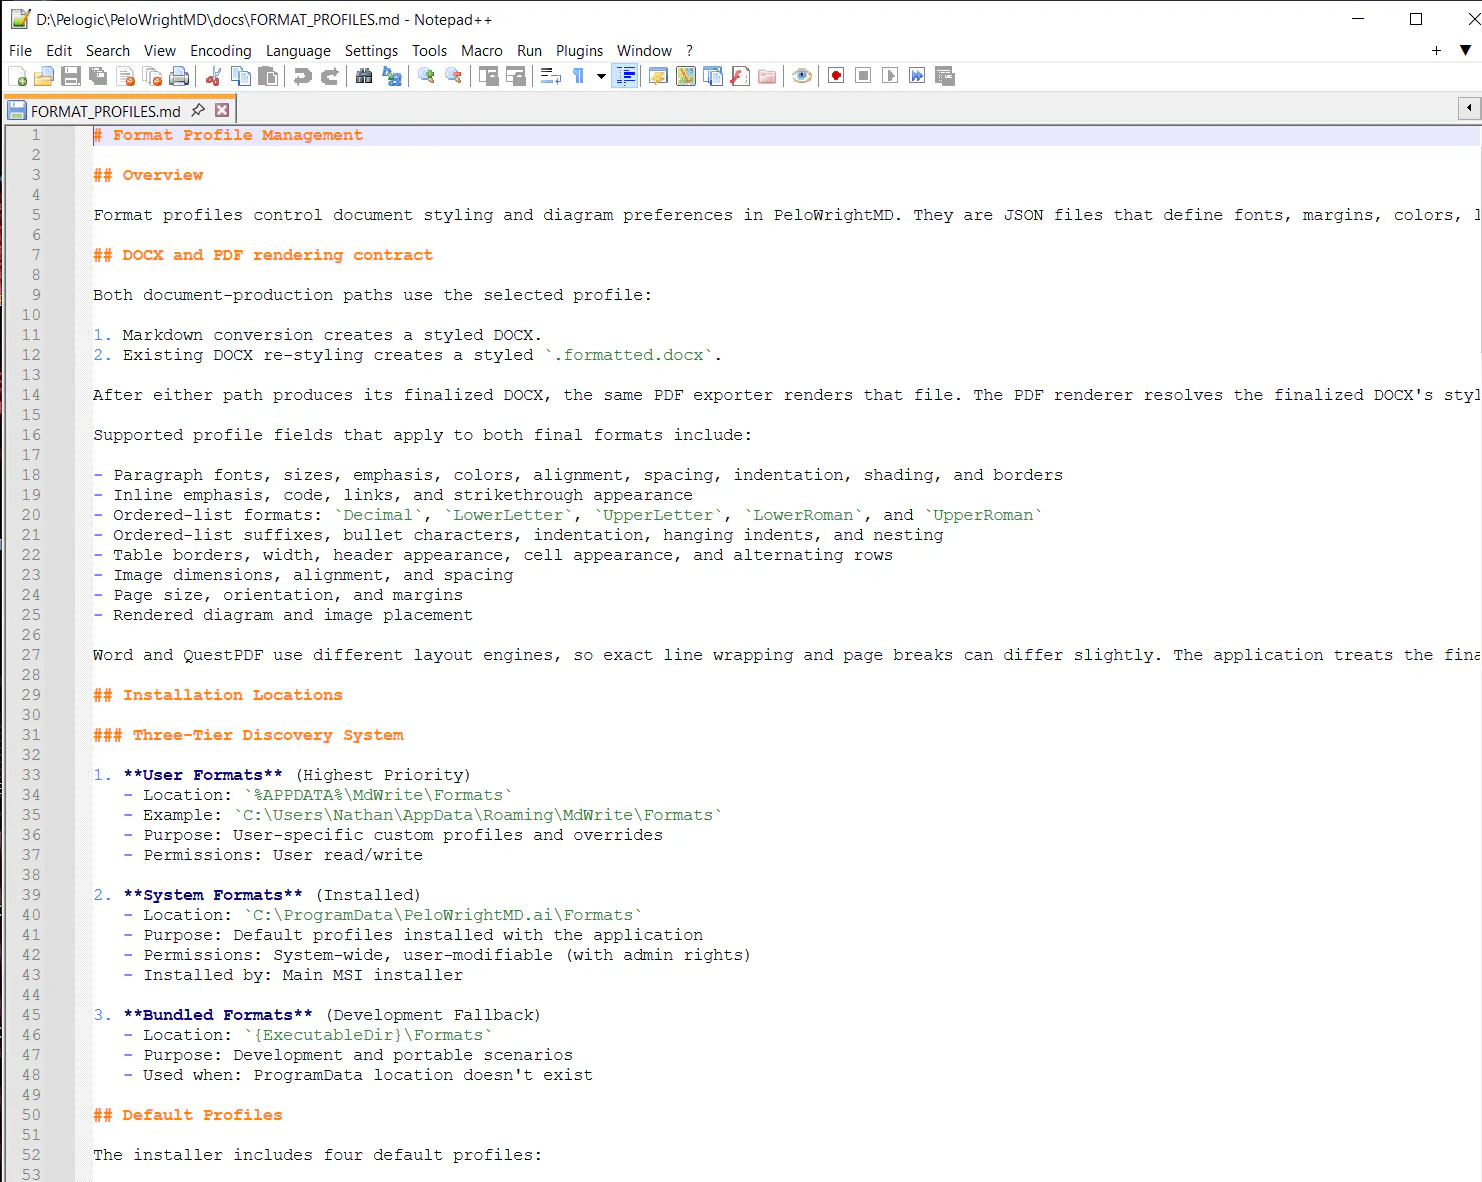Click the Save All toolbar icon

click(x=98, y=76)
